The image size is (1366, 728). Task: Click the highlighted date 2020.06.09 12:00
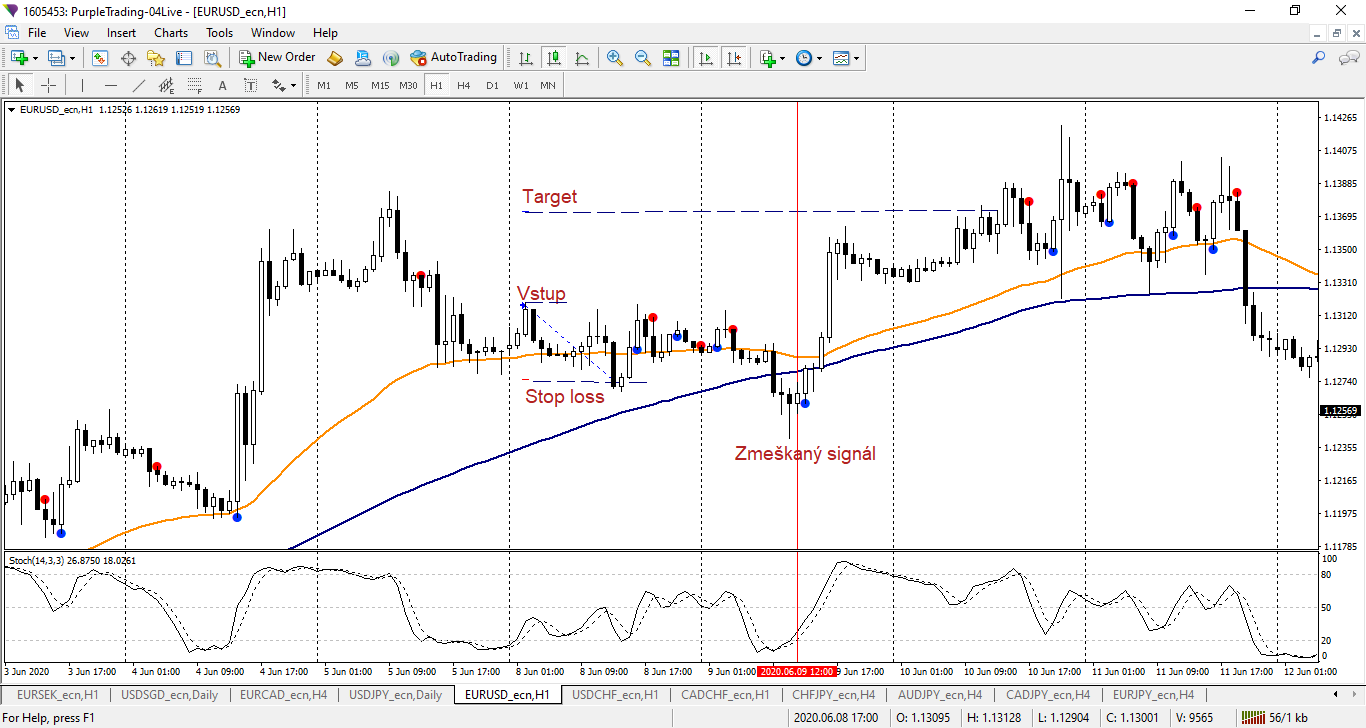click(x=796, y=672)
